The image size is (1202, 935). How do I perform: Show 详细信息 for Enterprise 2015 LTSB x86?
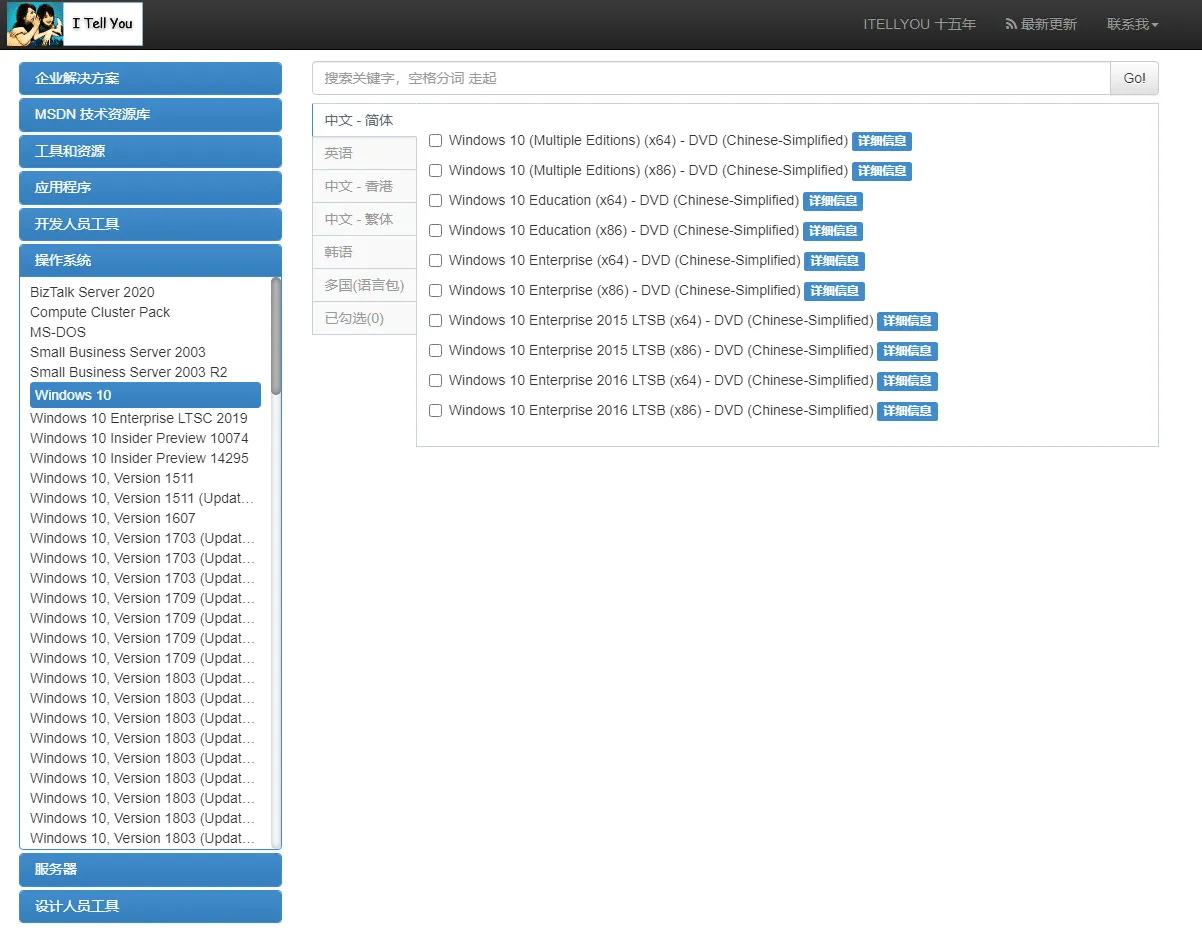point(908,351)
